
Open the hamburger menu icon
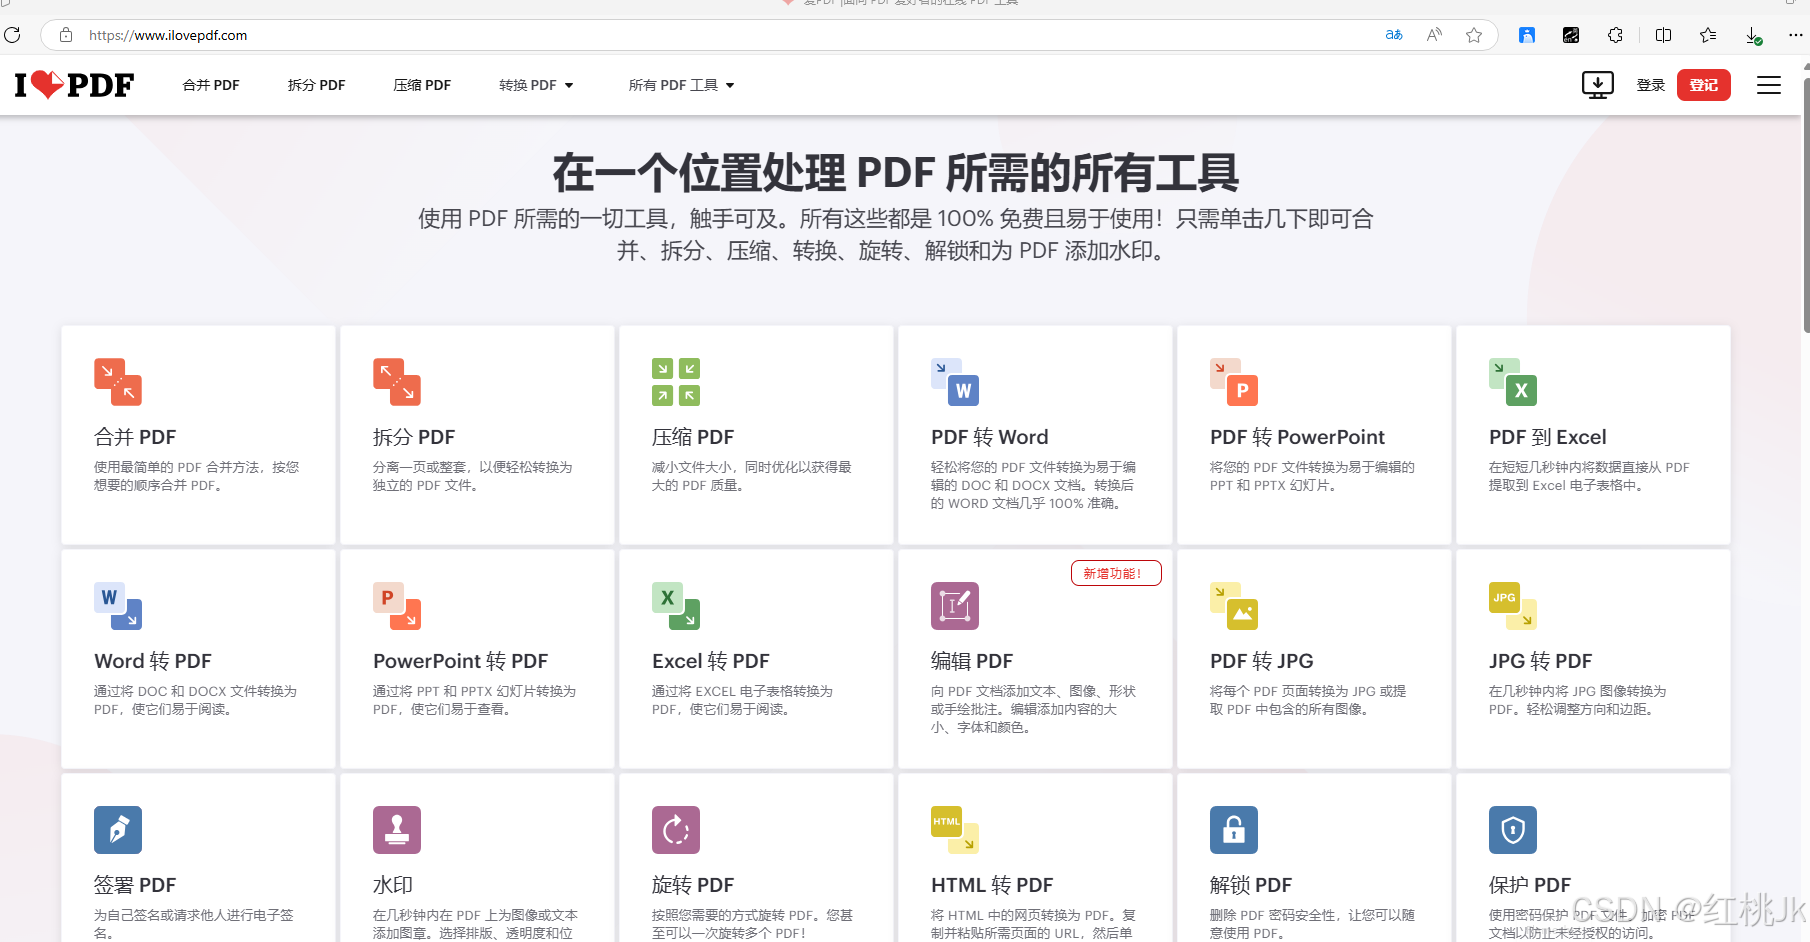click(x=1769, y=85)
